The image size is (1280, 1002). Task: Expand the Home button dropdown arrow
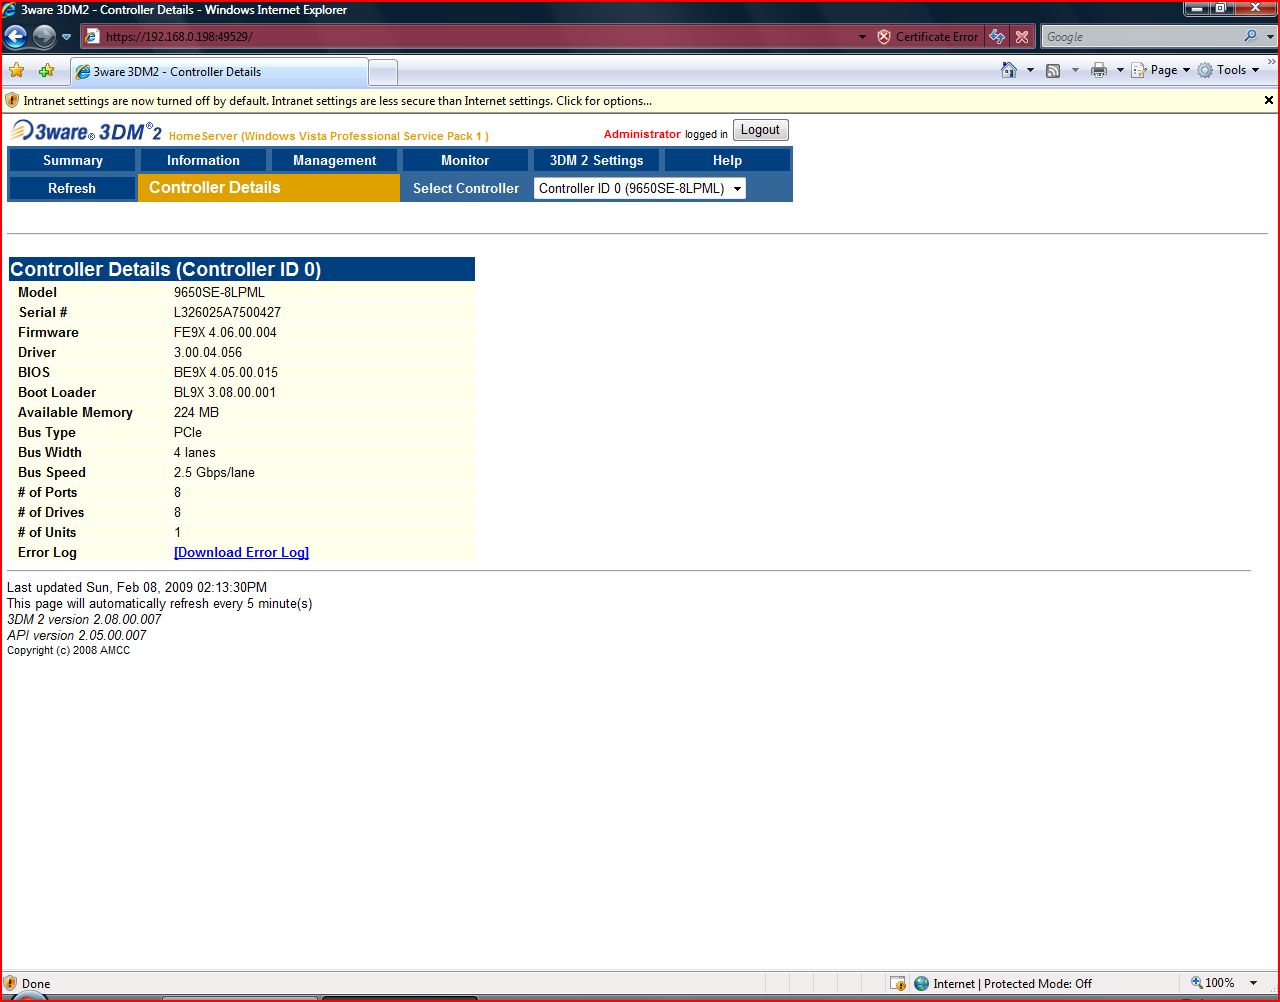[x=1030, y=70]
